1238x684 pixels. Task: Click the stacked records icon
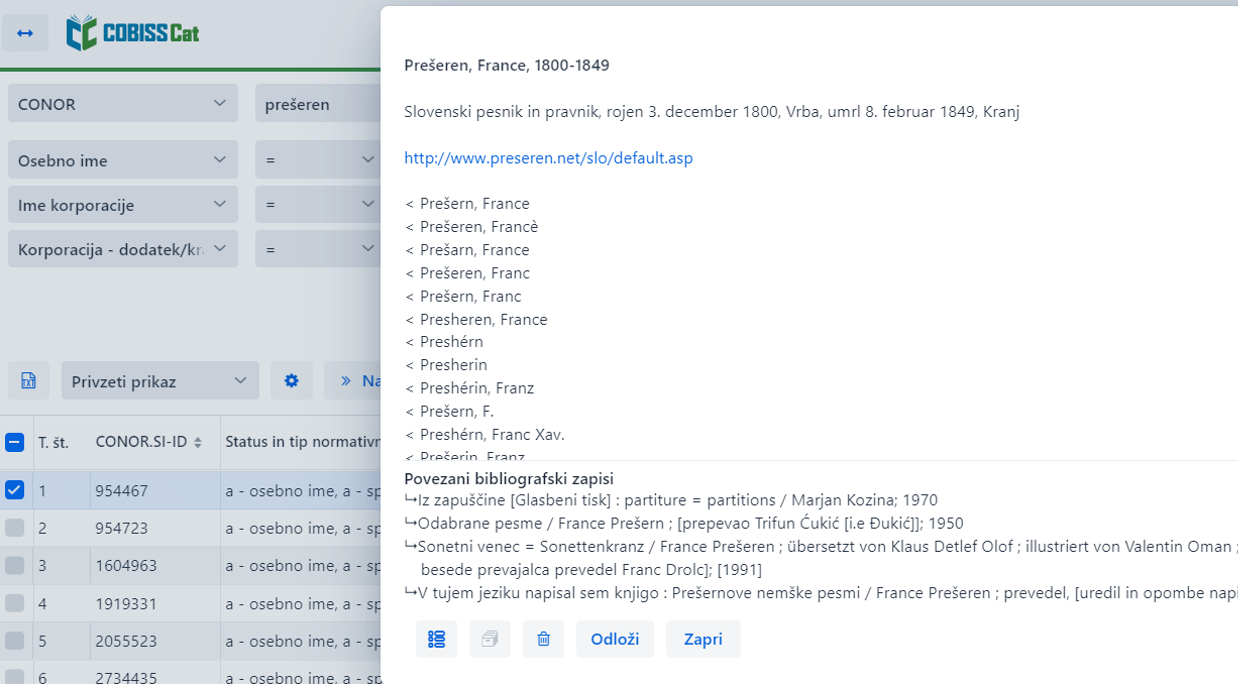coord(490,639)
